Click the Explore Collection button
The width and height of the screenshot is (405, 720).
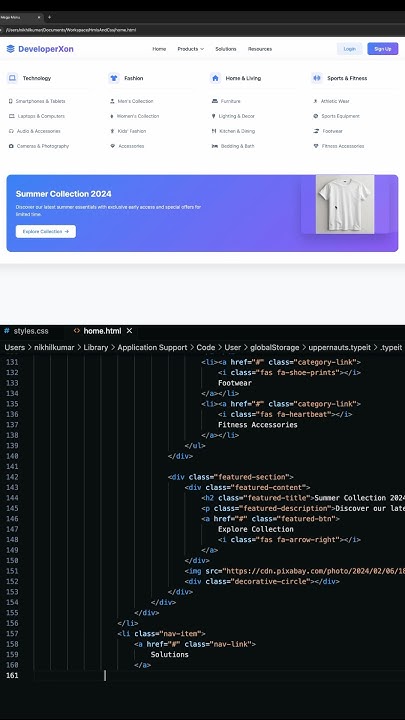point(45,231)
